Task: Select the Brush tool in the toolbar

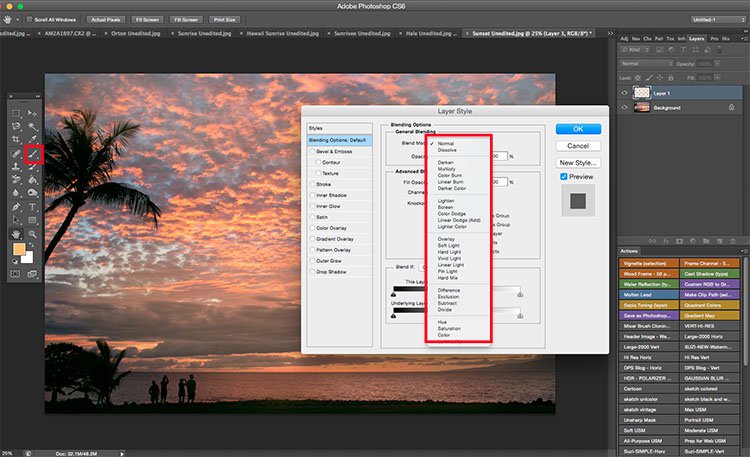Action: pyautogui.click(x=33, y=154)
